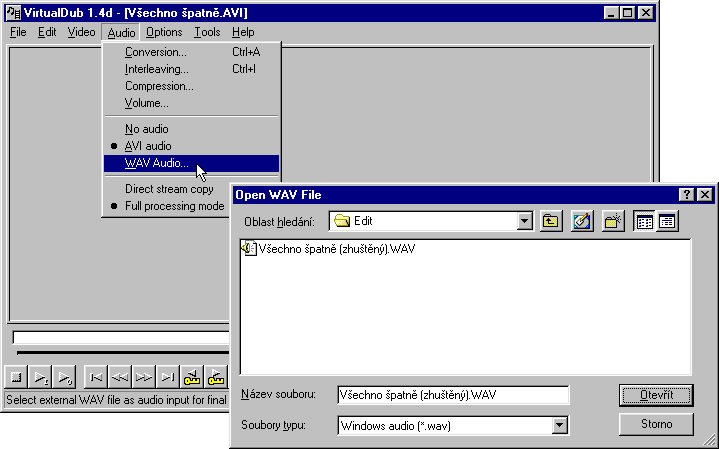Viewport: 719px width, 449px height.
Task: Click the Stop button in VirtualDub playback bar
Action: [16, 377]
